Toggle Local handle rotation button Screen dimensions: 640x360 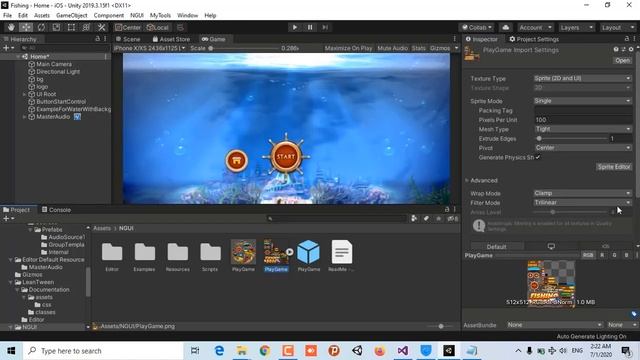pos(158,27)
